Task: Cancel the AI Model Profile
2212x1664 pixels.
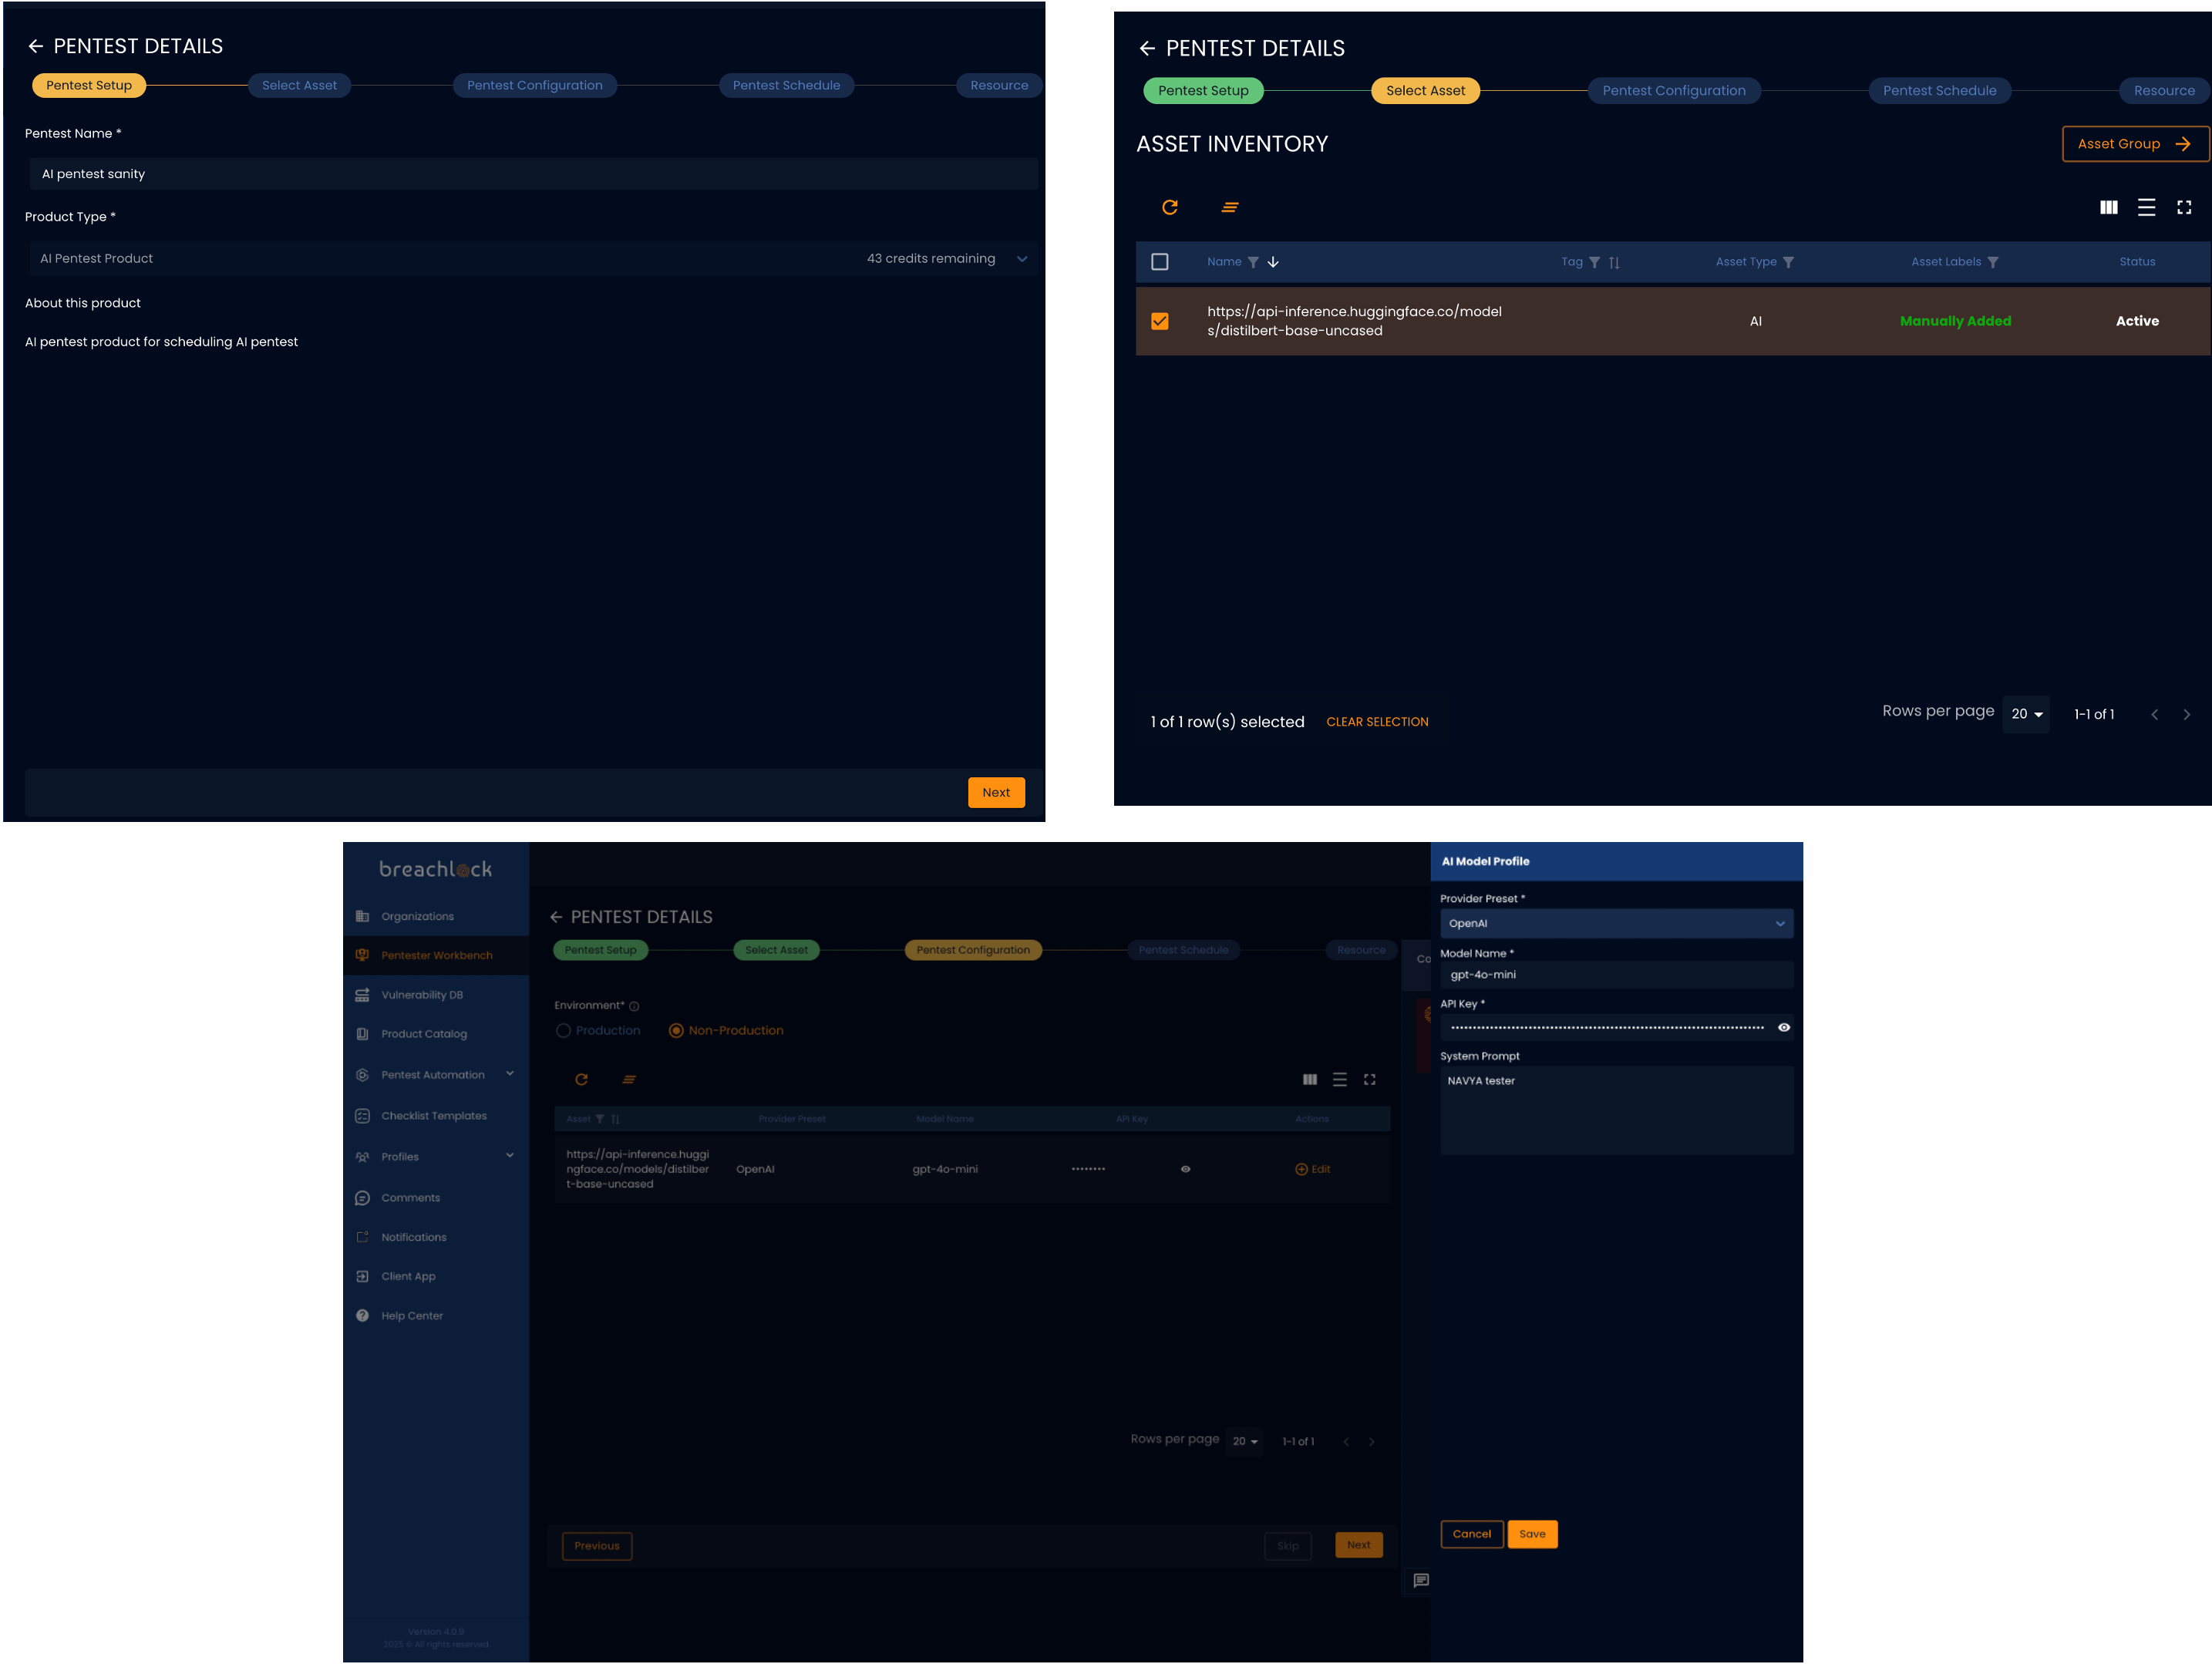Action: pyautogui.click(x=1471, y=1534)
